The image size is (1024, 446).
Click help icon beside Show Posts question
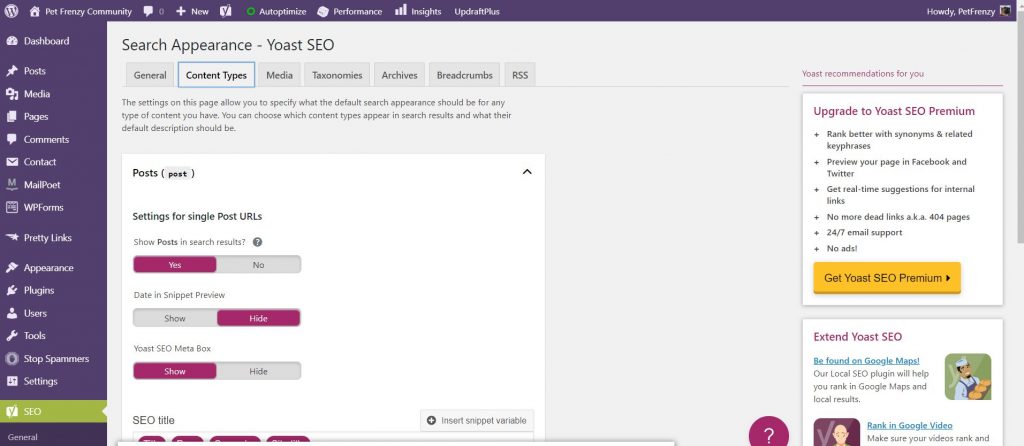[x=257, y=242]
